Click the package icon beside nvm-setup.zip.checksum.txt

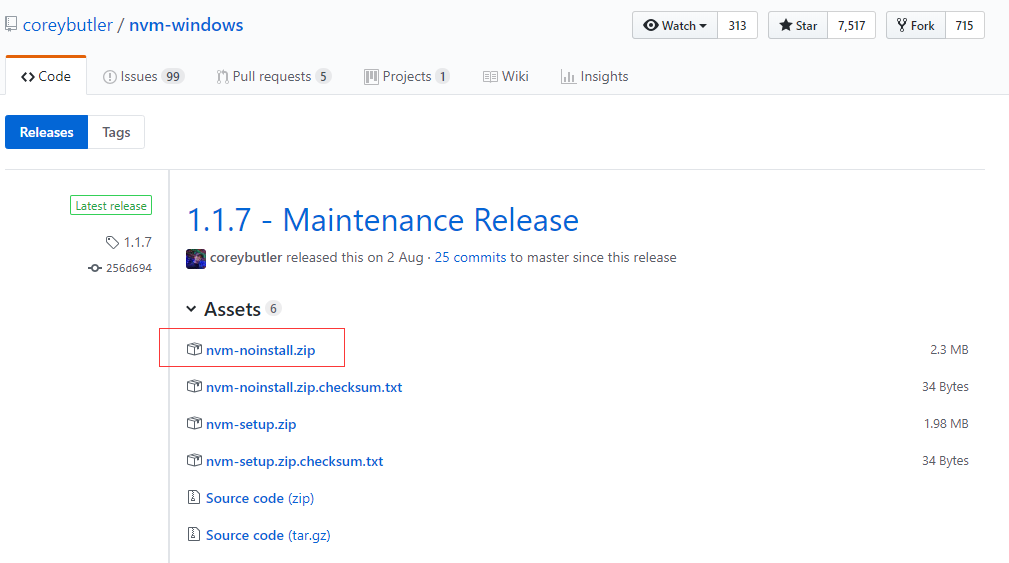(194, 460)
